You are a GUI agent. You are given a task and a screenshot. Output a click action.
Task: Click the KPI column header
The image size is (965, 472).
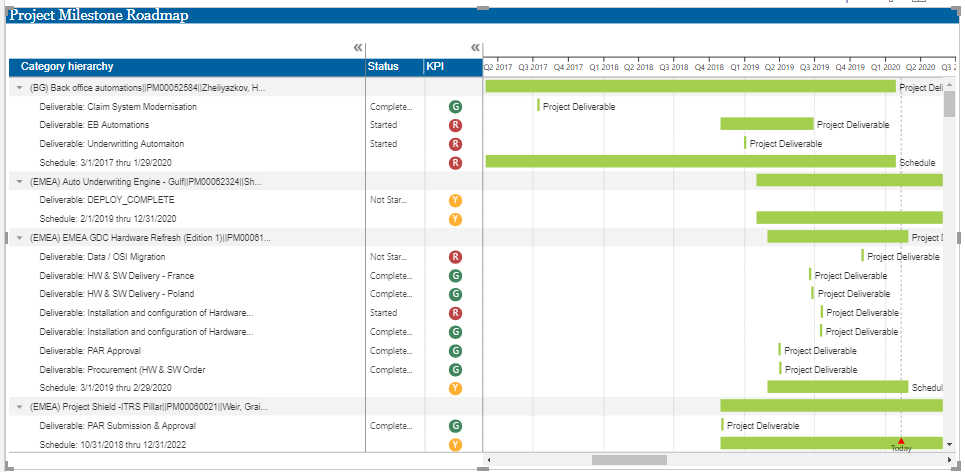click(x=453, y=66)
